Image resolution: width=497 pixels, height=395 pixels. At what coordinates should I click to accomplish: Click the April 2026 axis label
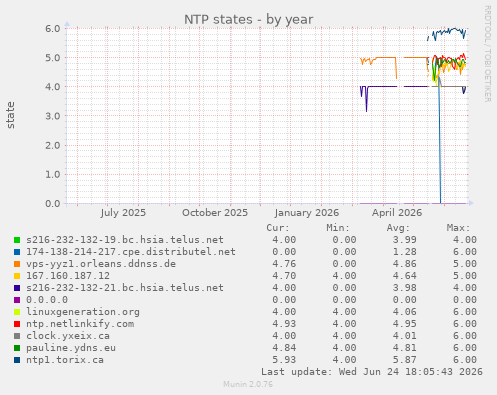point(397,213)
